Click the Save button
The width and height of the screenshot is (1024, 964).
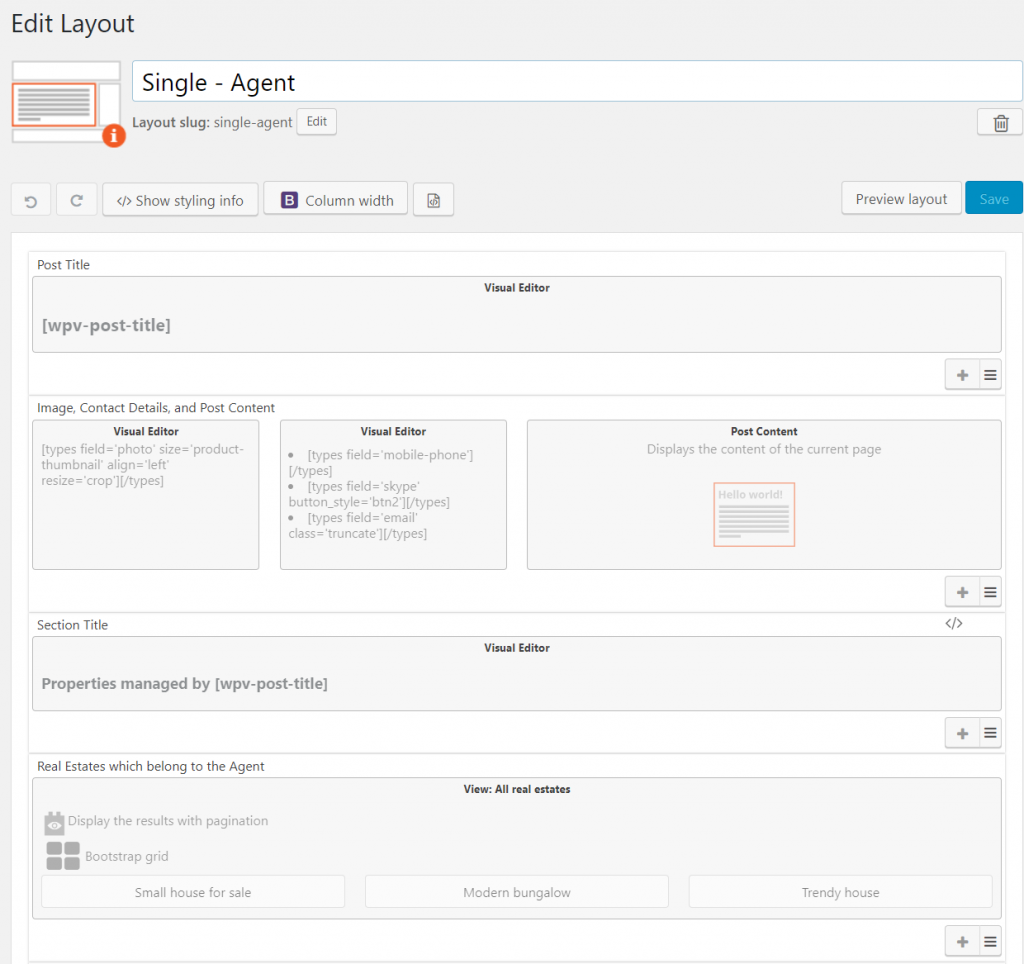click(x=993, y=199)
